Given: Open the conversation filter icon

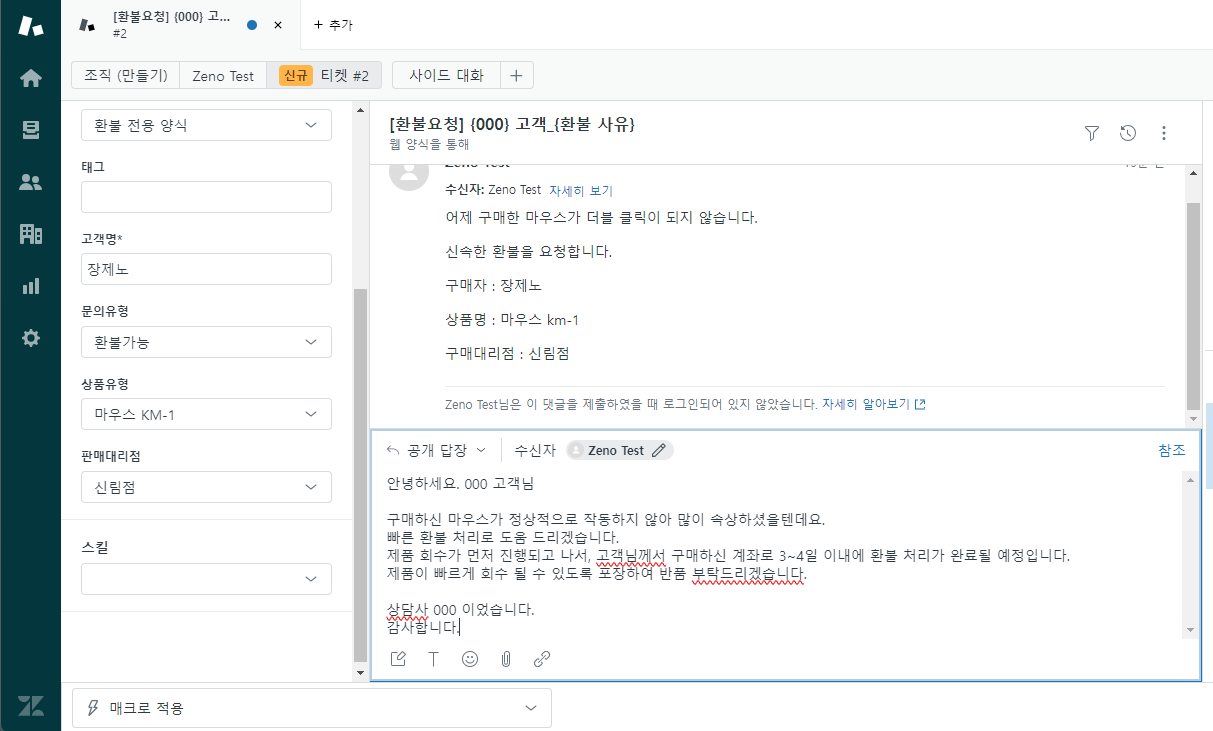Looking at the screenshot, I should pos(1091,133).
